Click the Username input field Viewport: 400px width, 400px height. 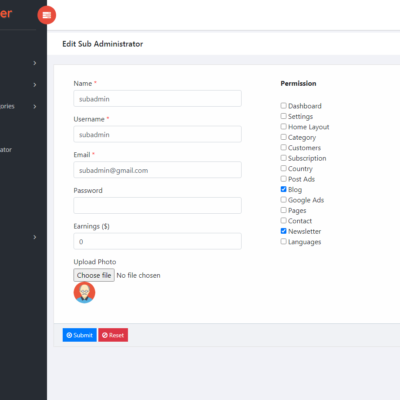point(157,134)
